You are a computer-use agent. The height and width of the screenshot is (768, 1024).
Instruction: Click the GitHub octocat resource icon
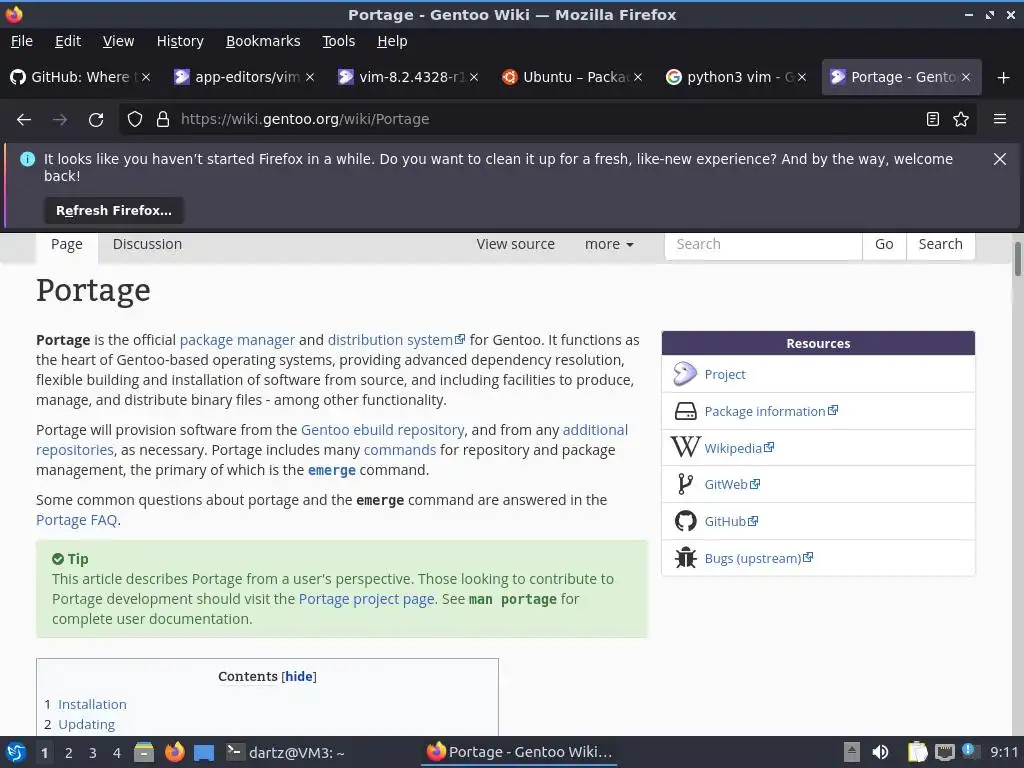coord(685,521)
